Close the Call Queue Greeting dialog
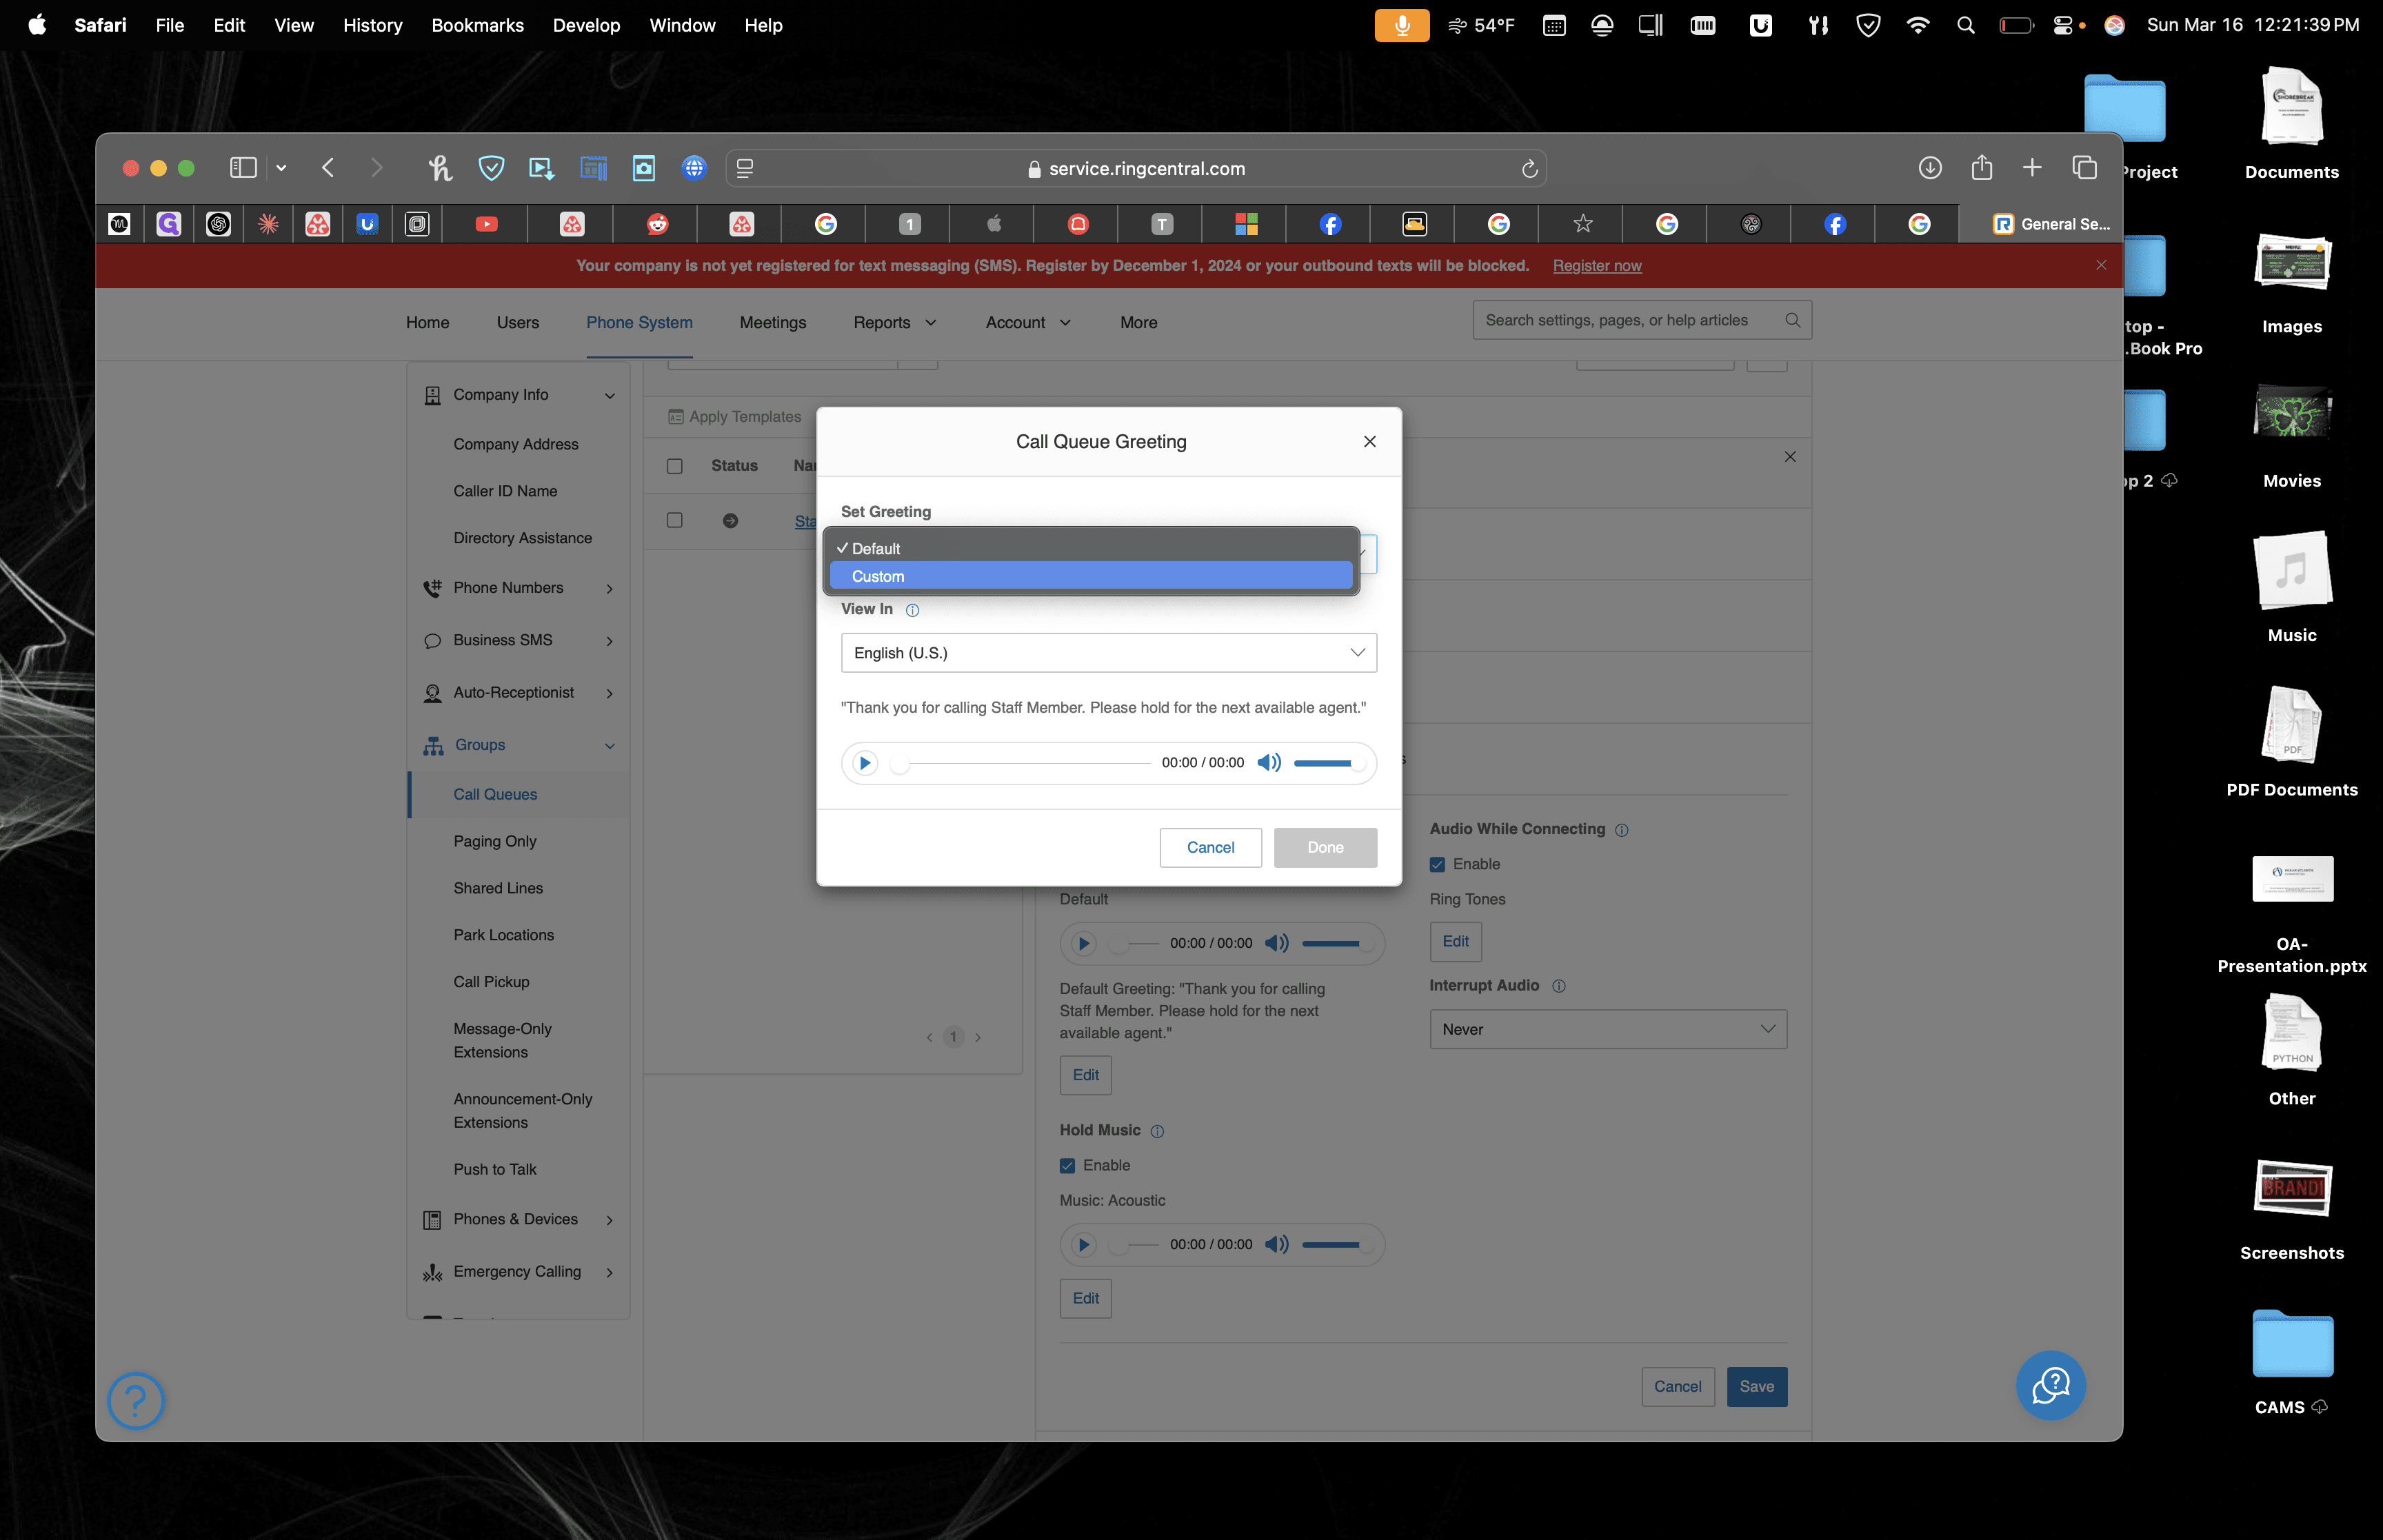2383x1540 pixels. (1369, 441)
